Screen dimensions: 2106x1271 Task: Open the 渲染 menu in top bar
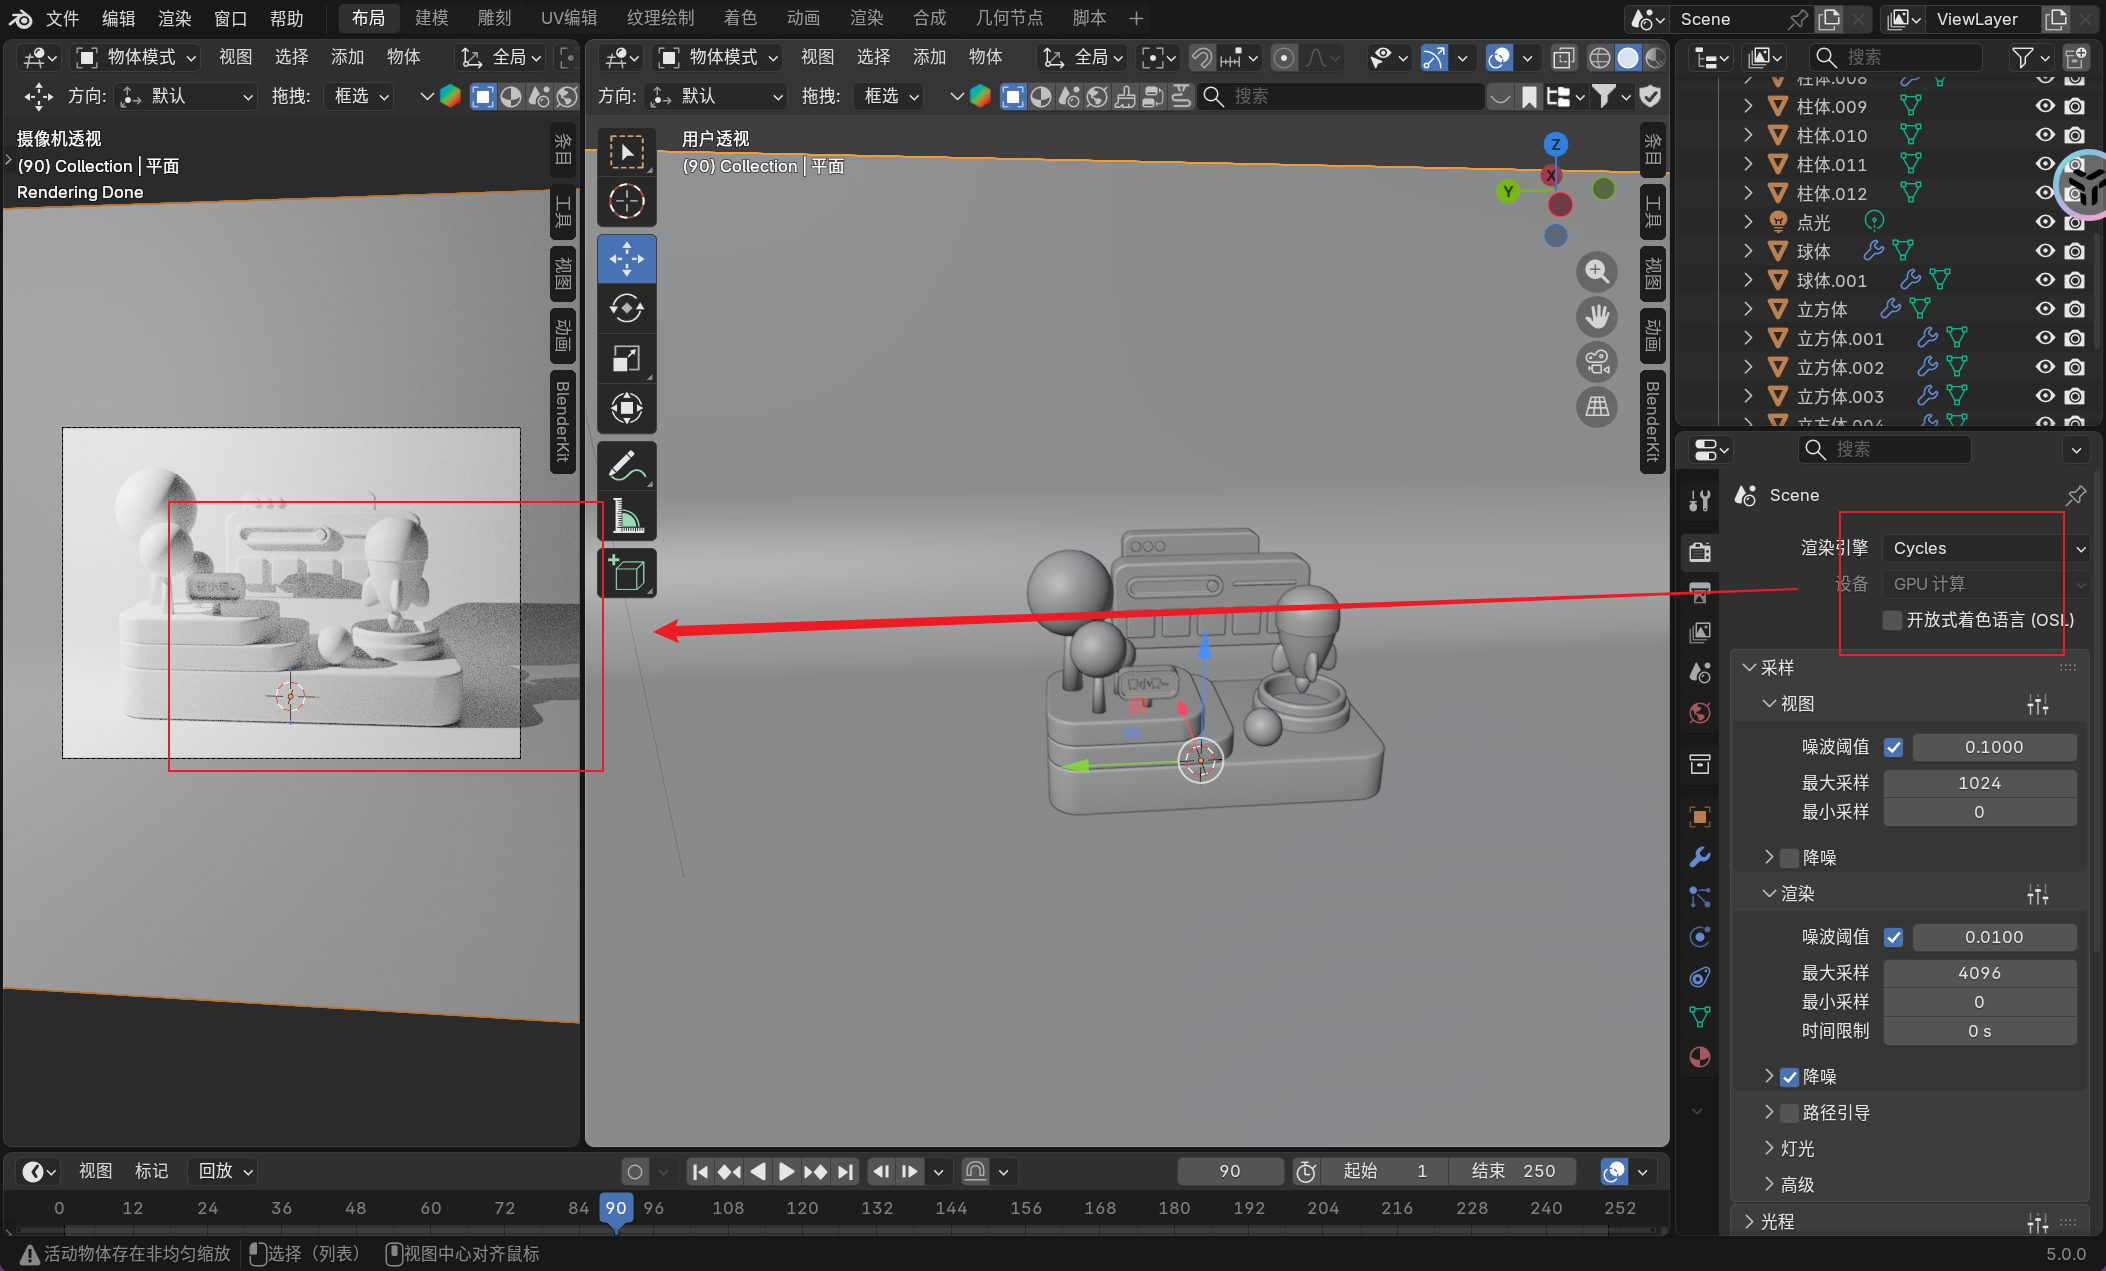tap(174, 18)
